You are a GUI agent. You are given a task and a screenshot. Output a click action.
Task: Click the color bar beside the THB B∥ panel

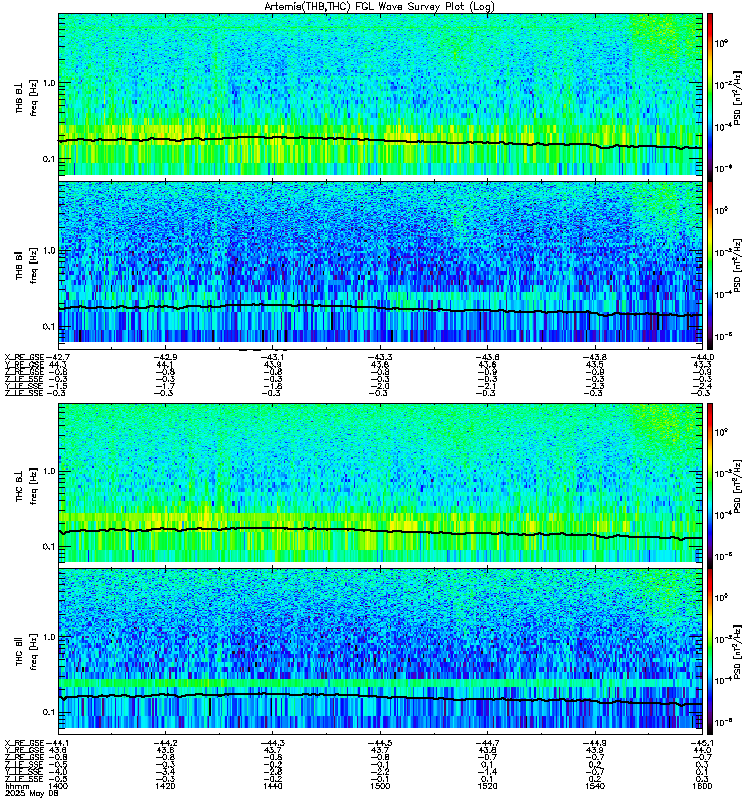(x=710, y=265)
